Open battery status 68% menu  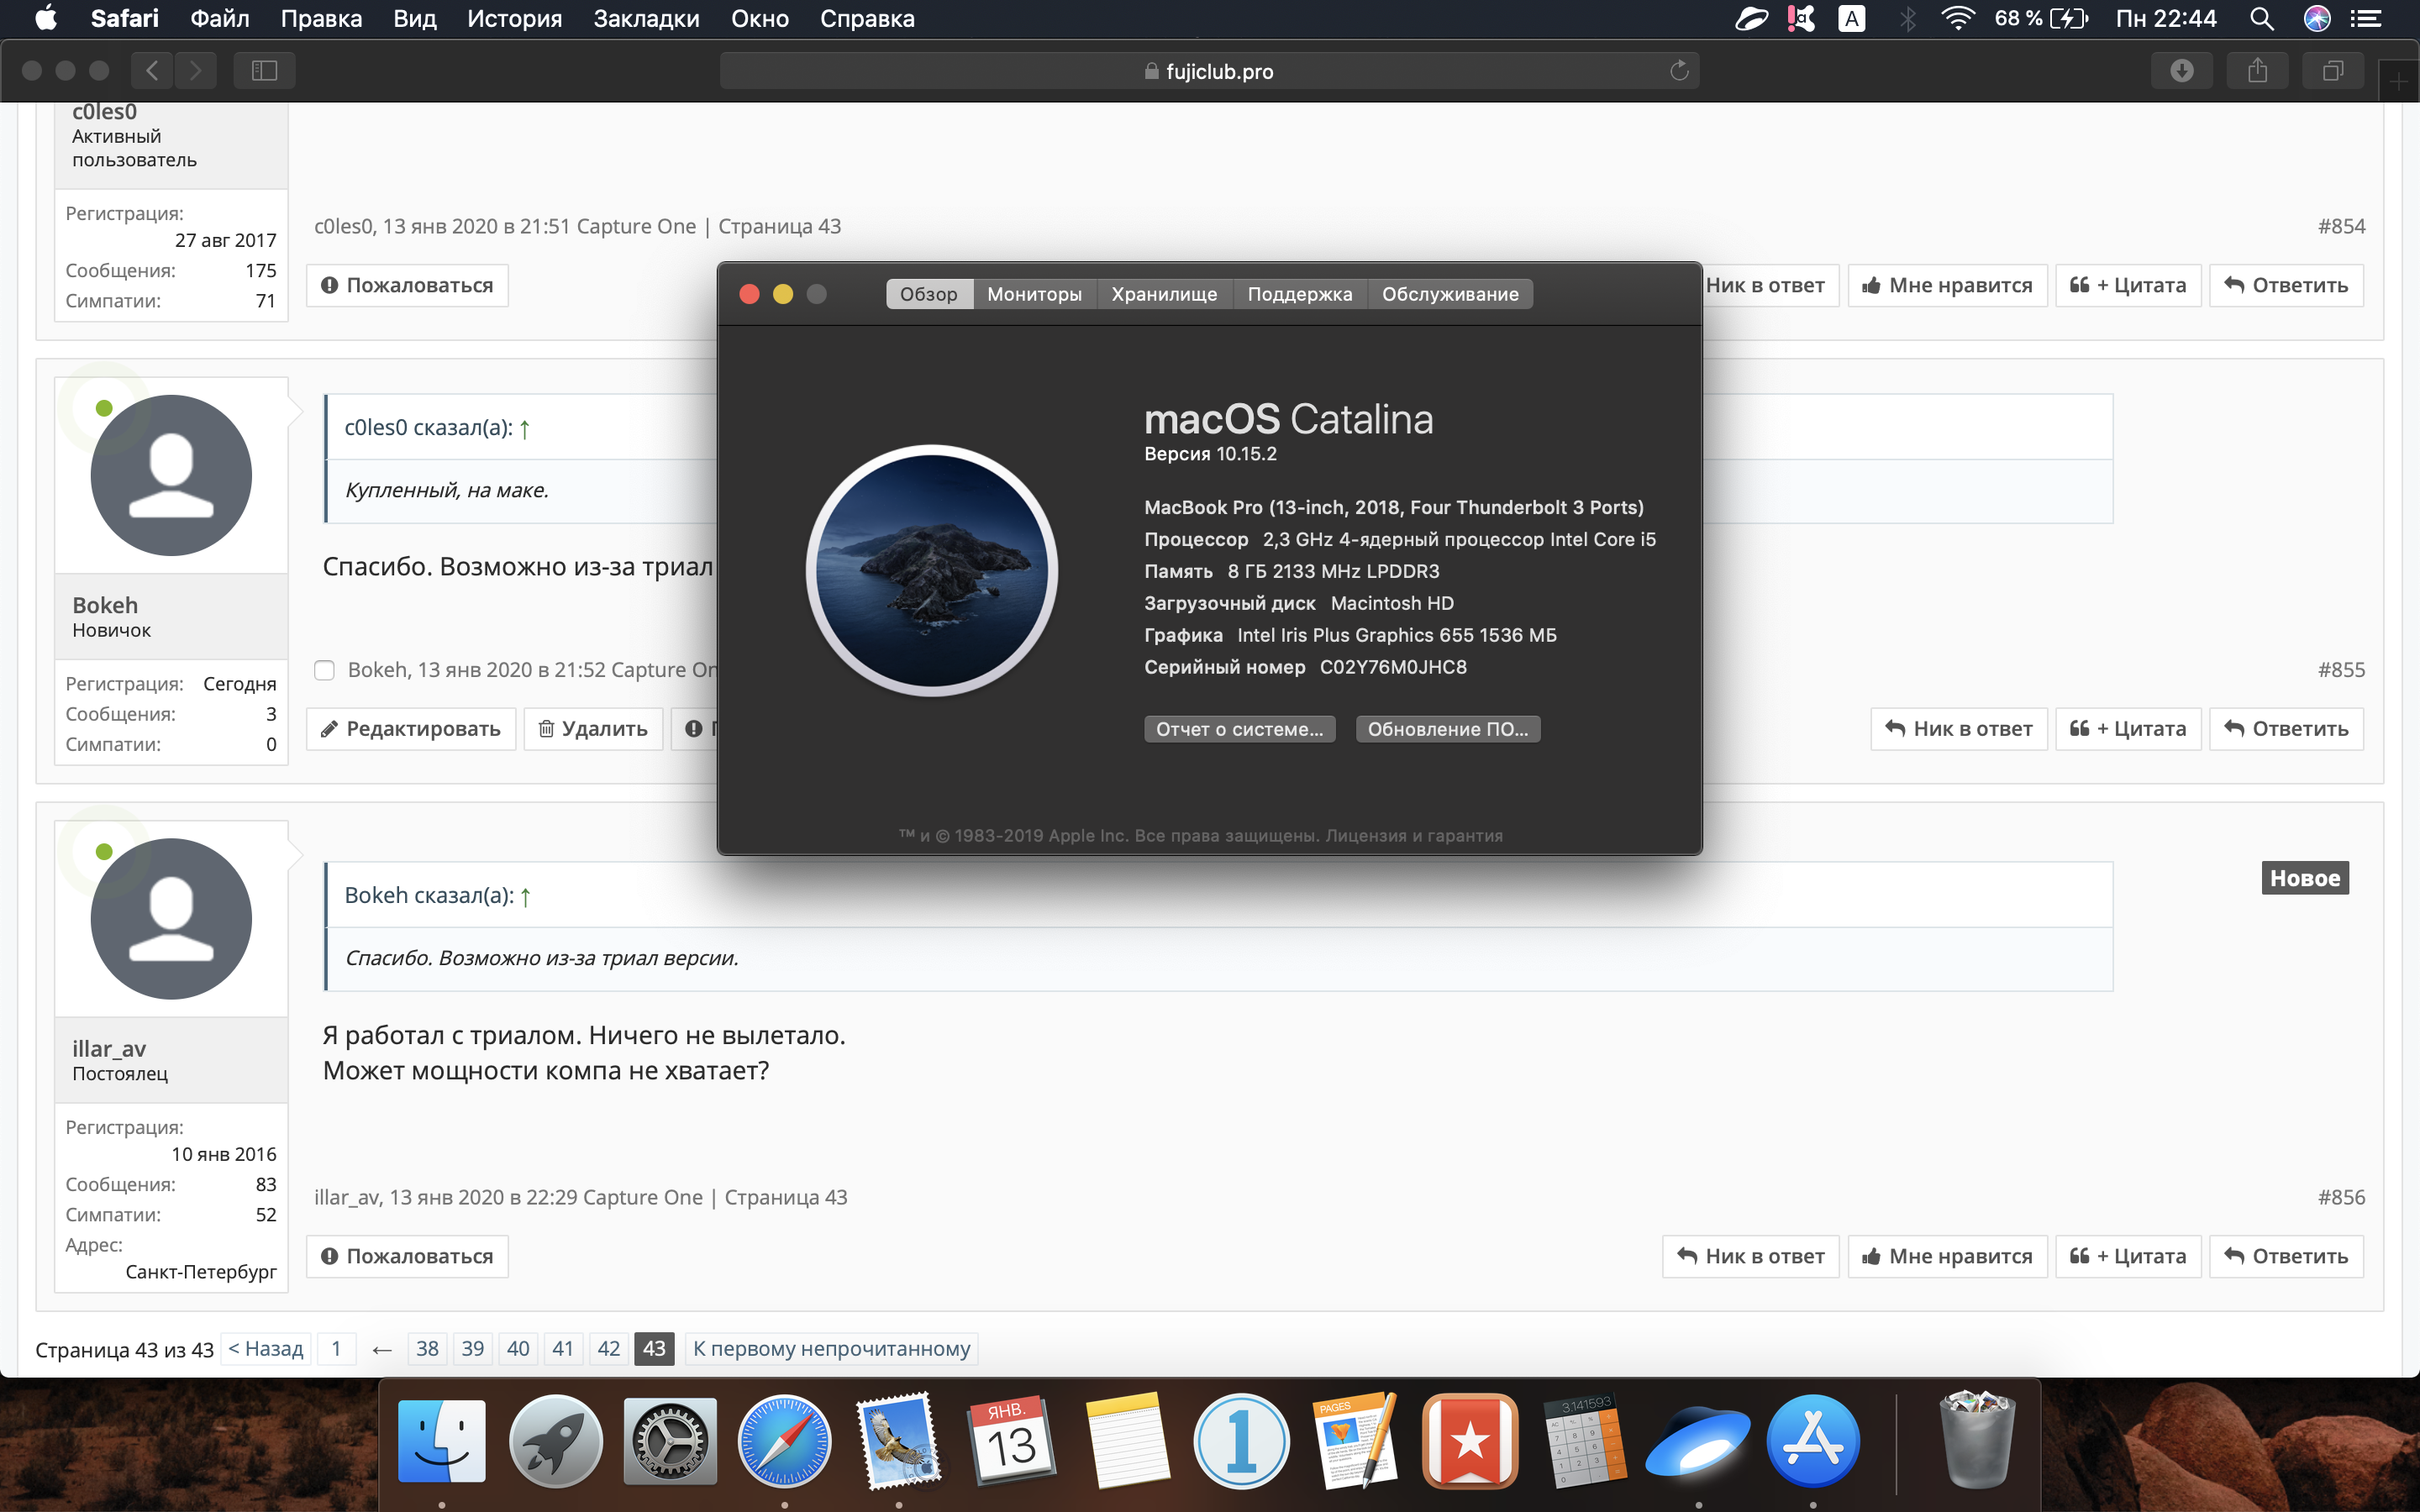coord(2041,18)
